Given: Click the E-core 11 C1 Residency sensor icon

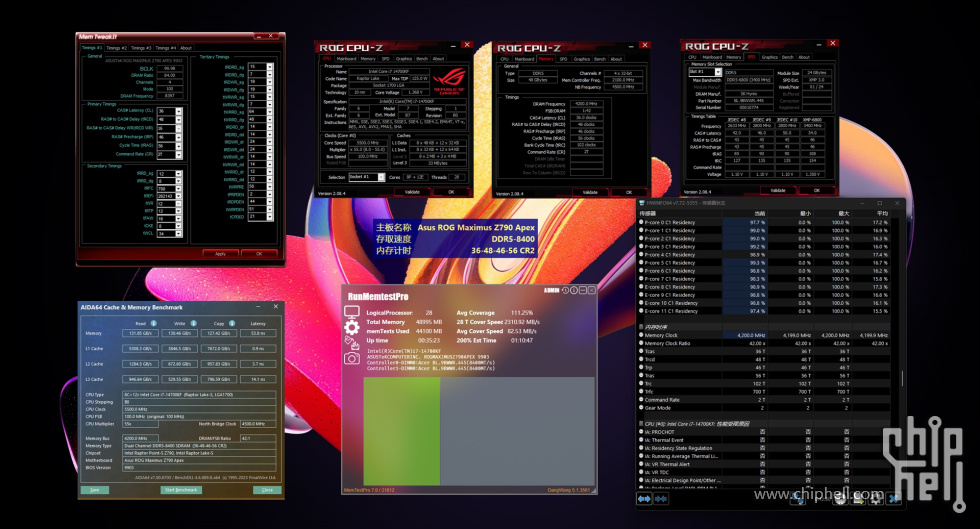Looking at the screenshot, I should 641,311.
